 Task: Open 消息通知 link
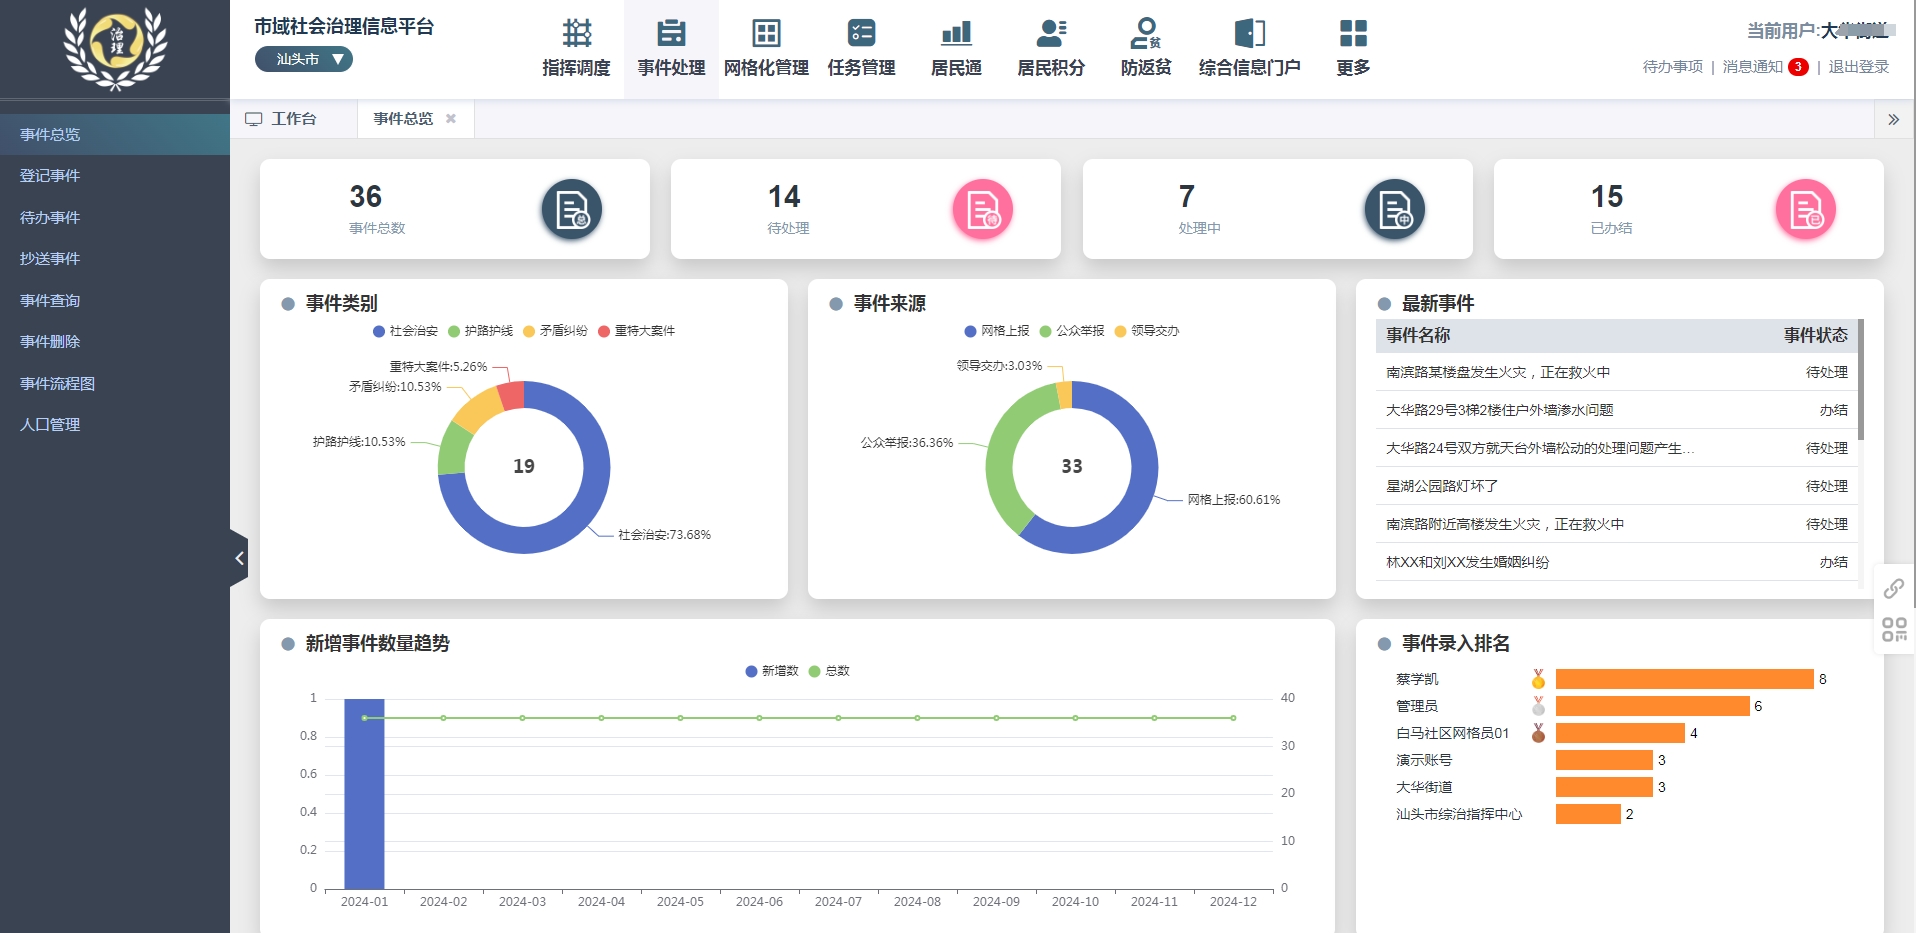click(x=1752, y=67)
